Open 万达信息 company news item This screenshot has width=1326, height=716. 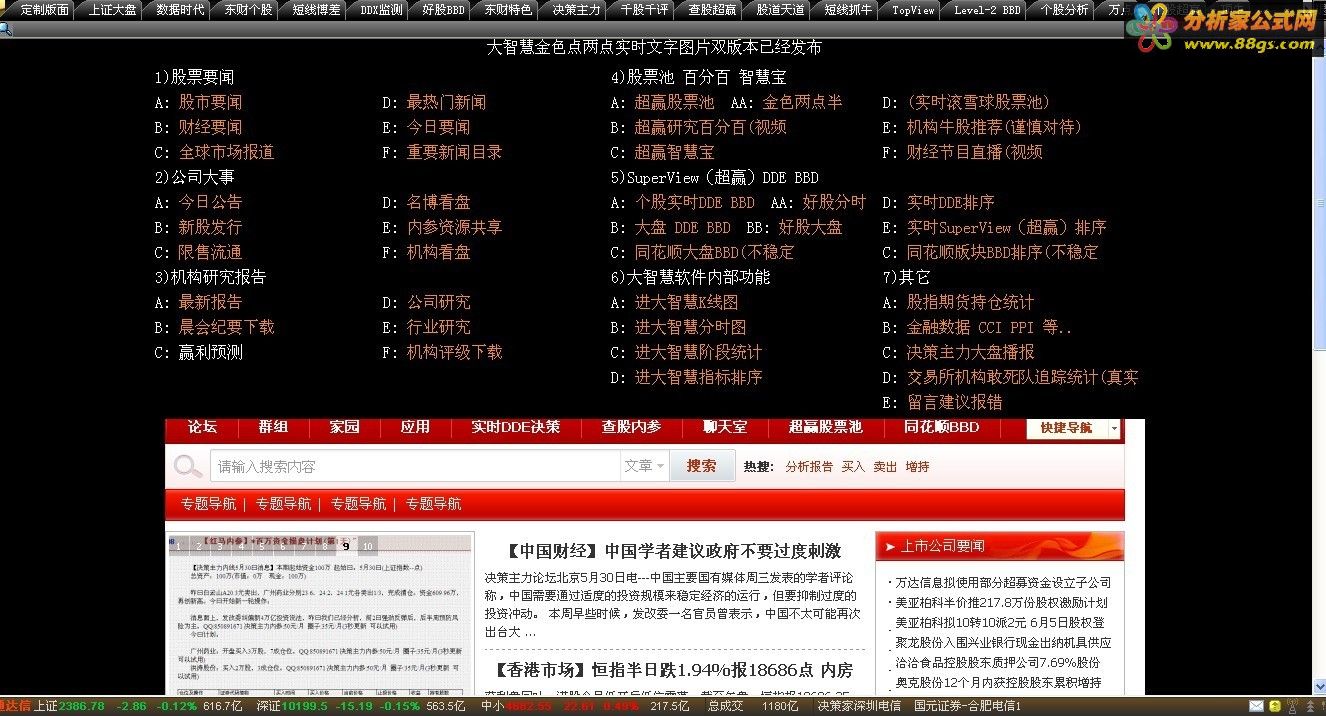point(1003,582)
